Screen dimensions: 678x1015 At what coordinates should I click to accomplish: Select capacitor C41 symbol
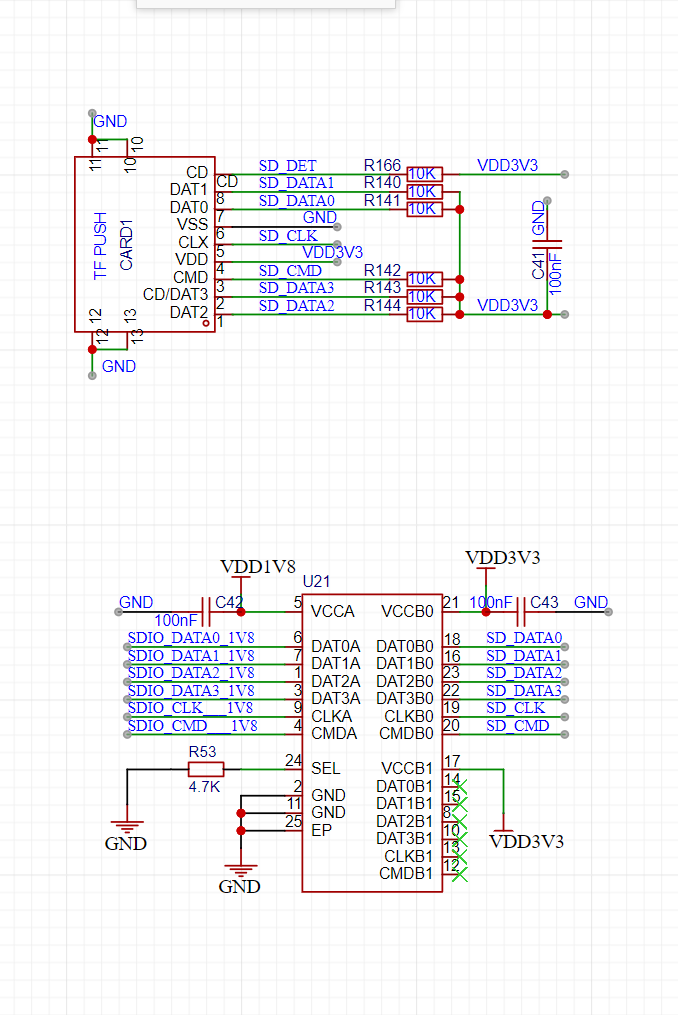(547, 244)
